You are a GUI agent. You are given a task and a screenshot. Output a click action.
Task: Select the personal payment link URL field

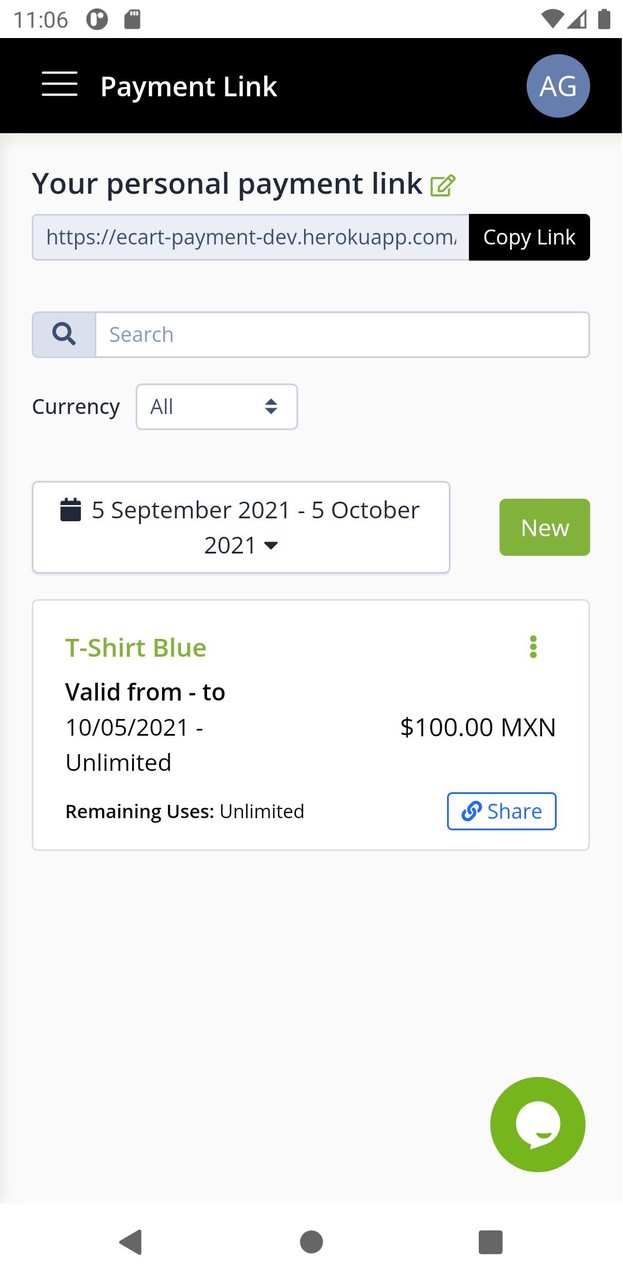pos(250,237)
